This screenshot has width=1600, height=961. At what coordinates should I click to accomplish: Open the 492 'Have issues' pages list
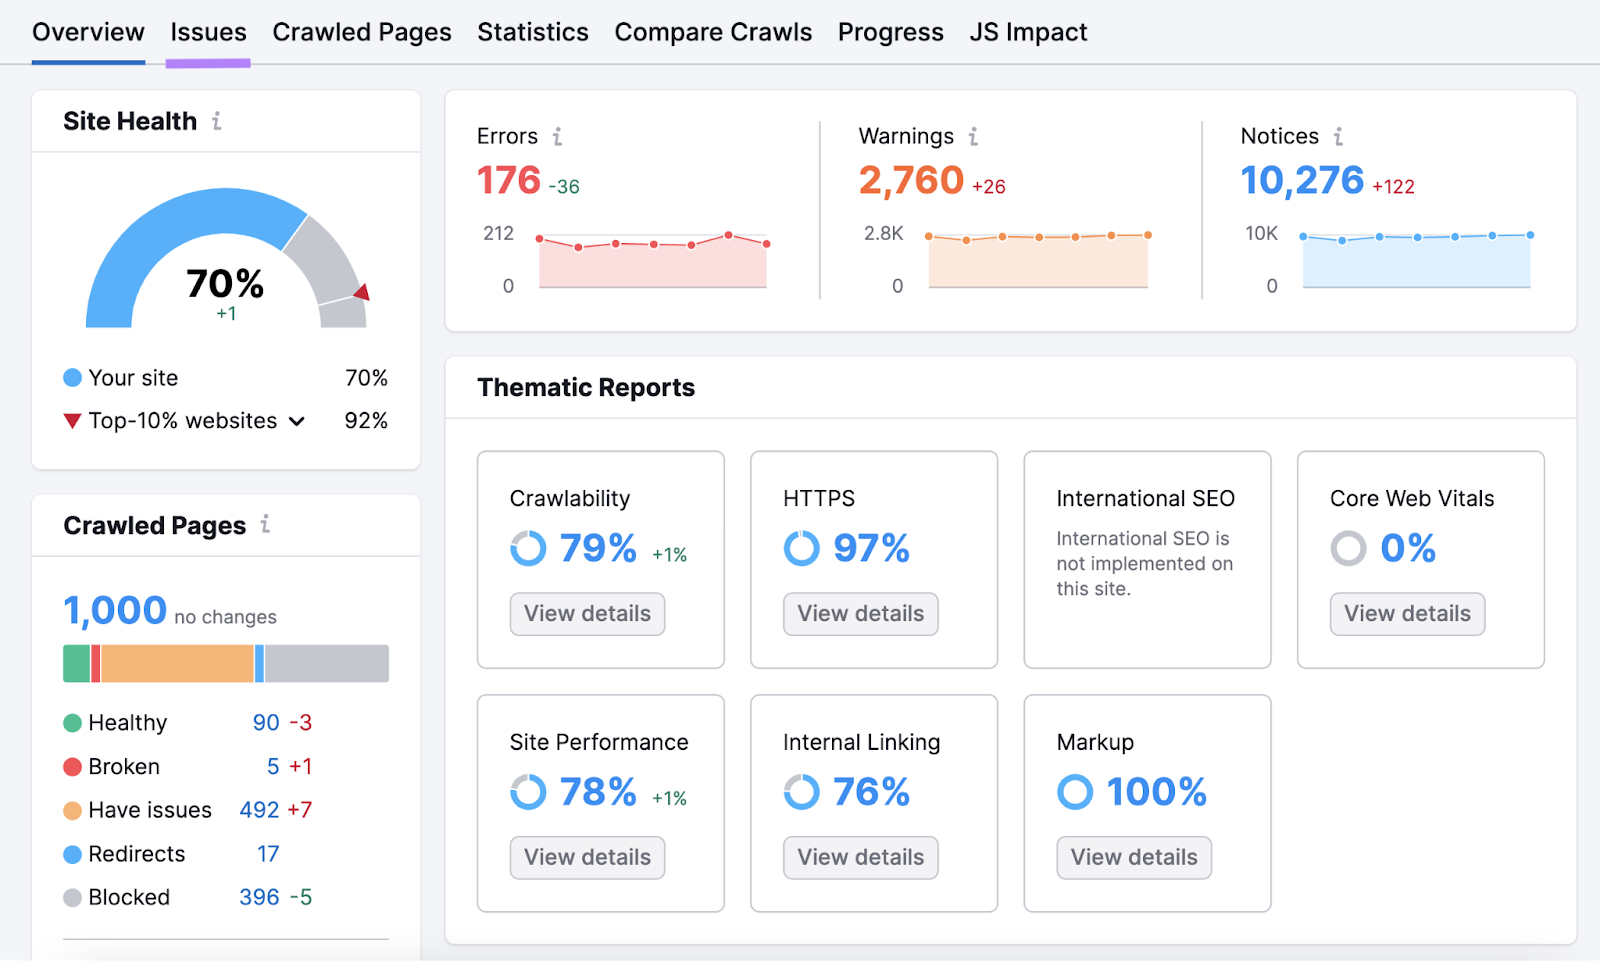pos(259,810)
